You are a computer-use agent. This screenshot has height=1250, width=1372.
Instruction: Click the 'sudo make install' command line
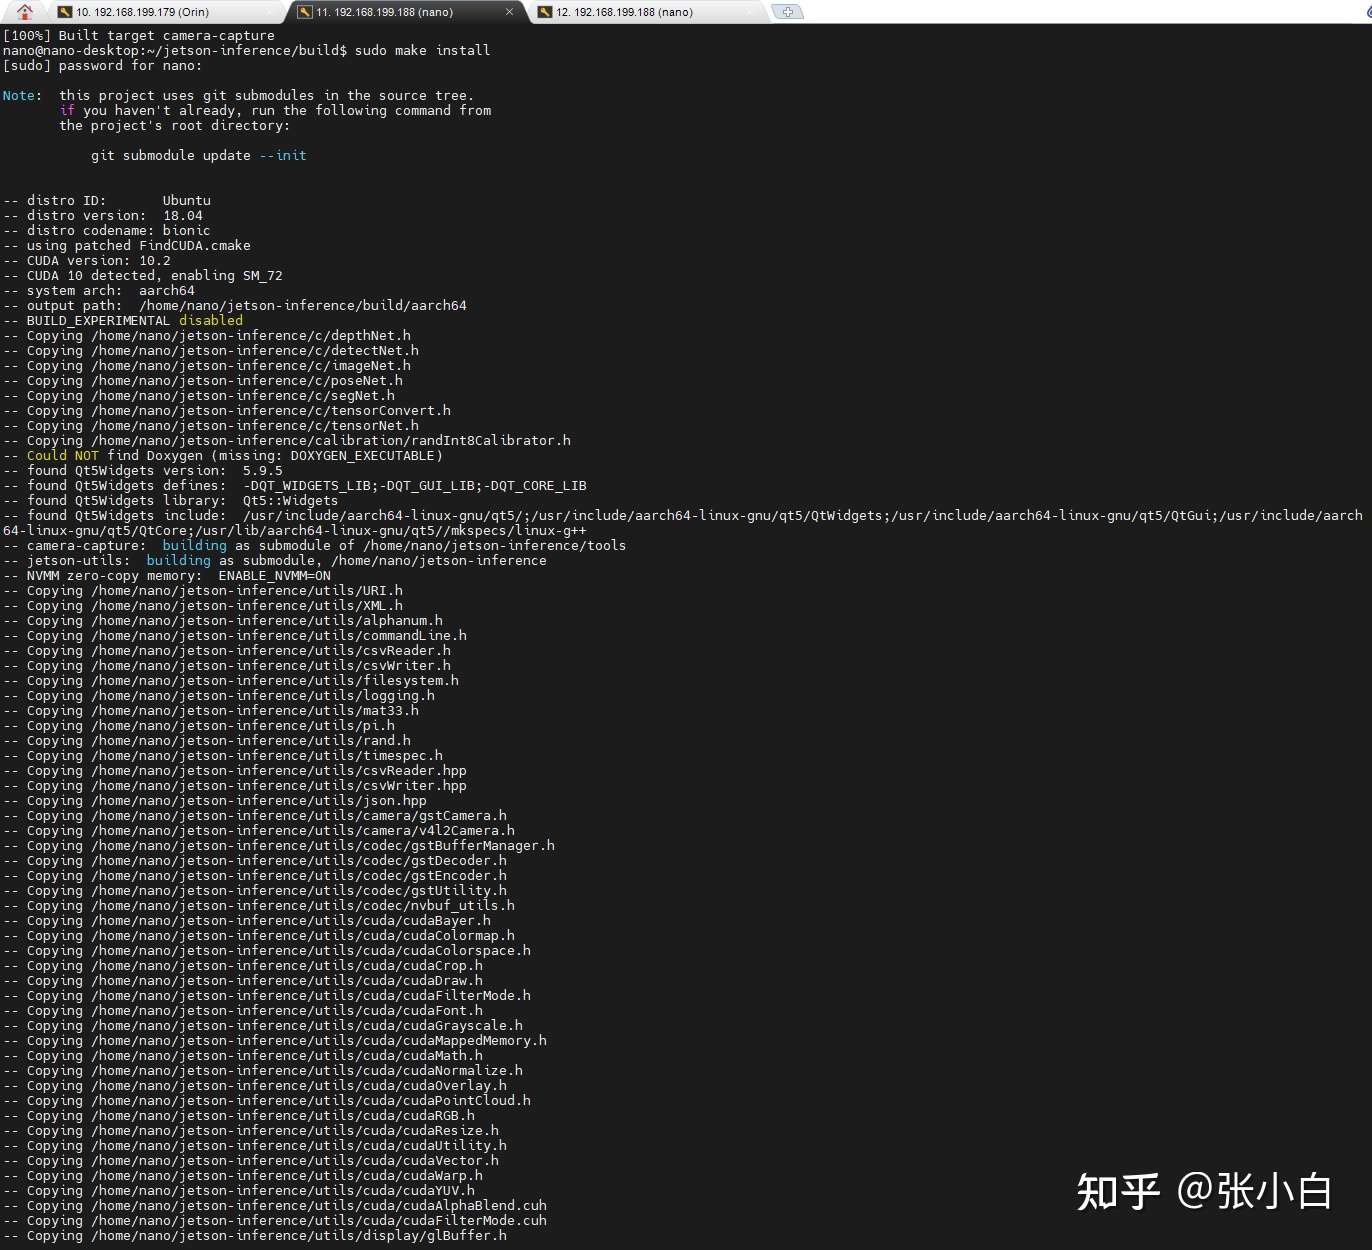pos(246,50)
